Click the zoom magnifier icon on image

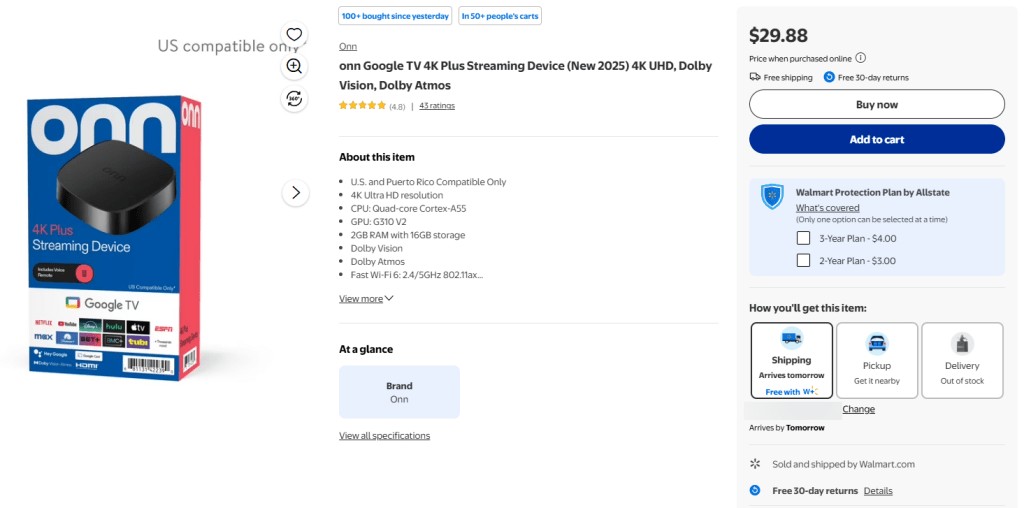(294, 66)
